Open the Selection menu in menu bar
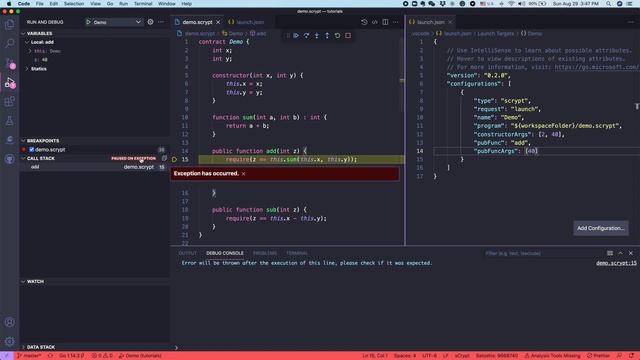Image resolution: width=640 pixels, height=360 pixels. pyautogui.click(x=74, y=4)
